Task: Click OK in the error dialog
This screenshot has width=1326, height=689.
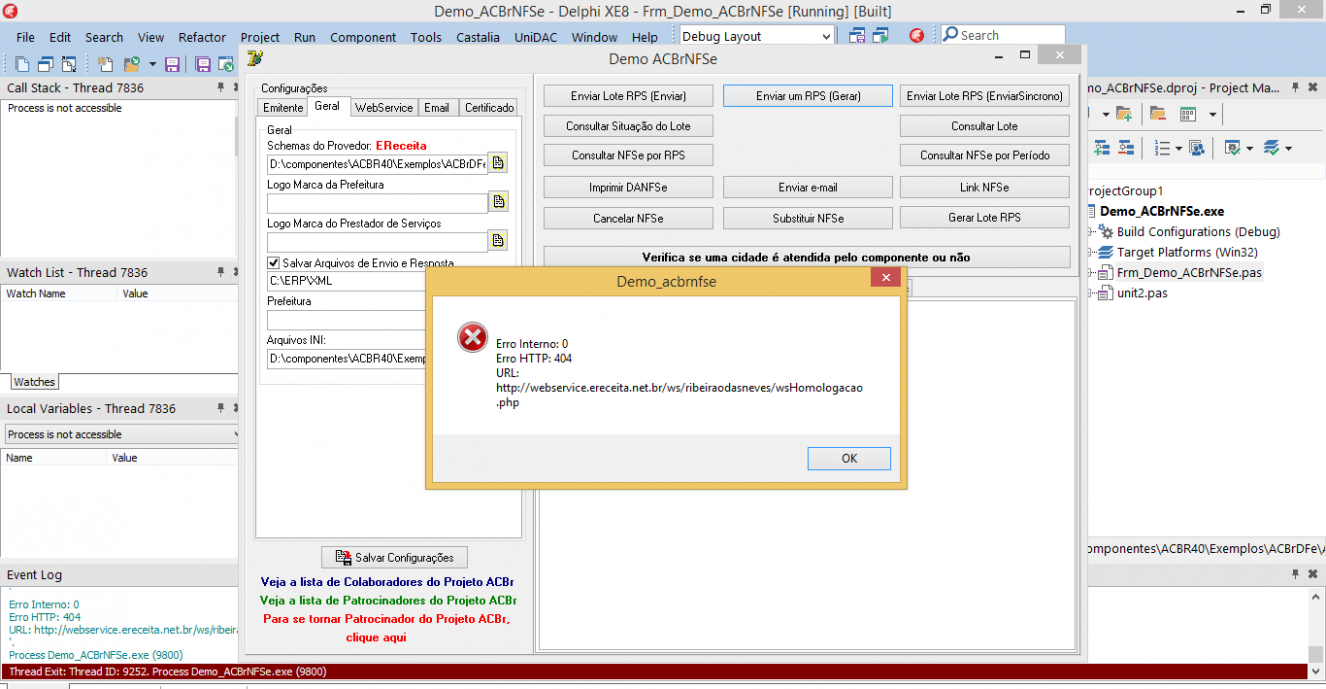Action: coord(849,458)
